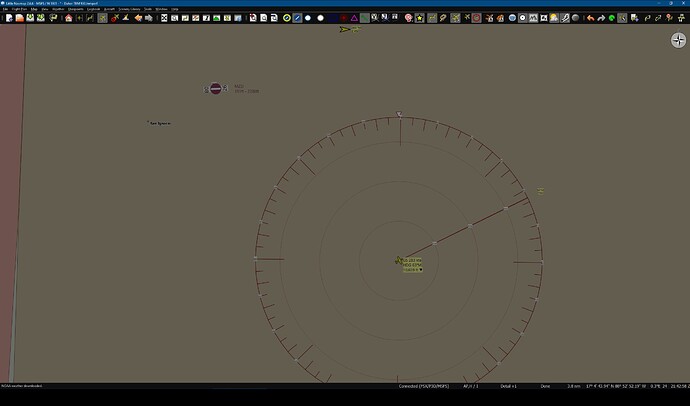
Task: Open the Window menu
Action: [161, 9]
